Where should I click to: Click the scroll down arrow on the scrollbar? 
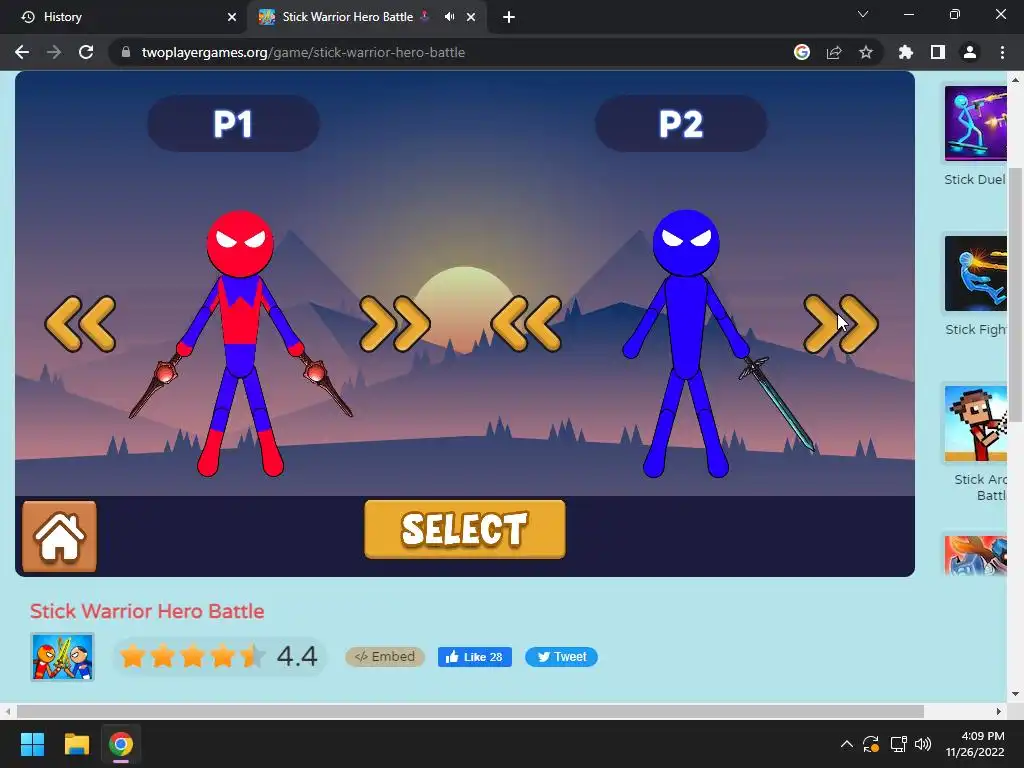coord(1016,694)
